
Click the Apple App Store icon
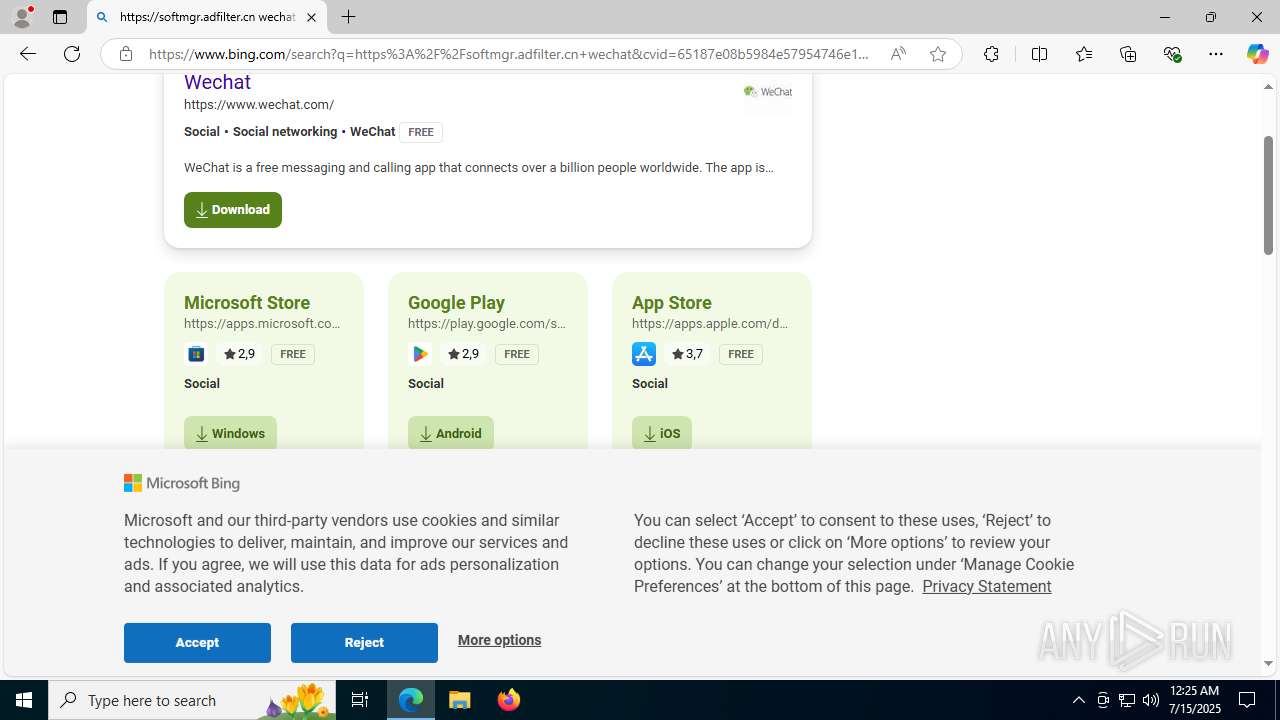click(644, 354)
